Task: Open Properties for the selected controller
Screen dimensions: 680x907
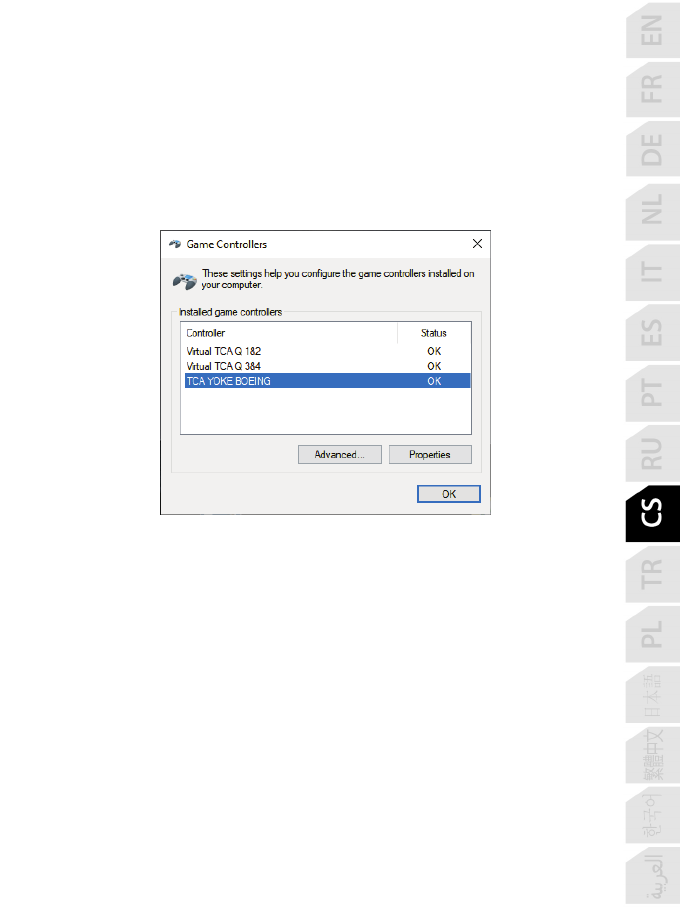Action: tap(430, 455)
